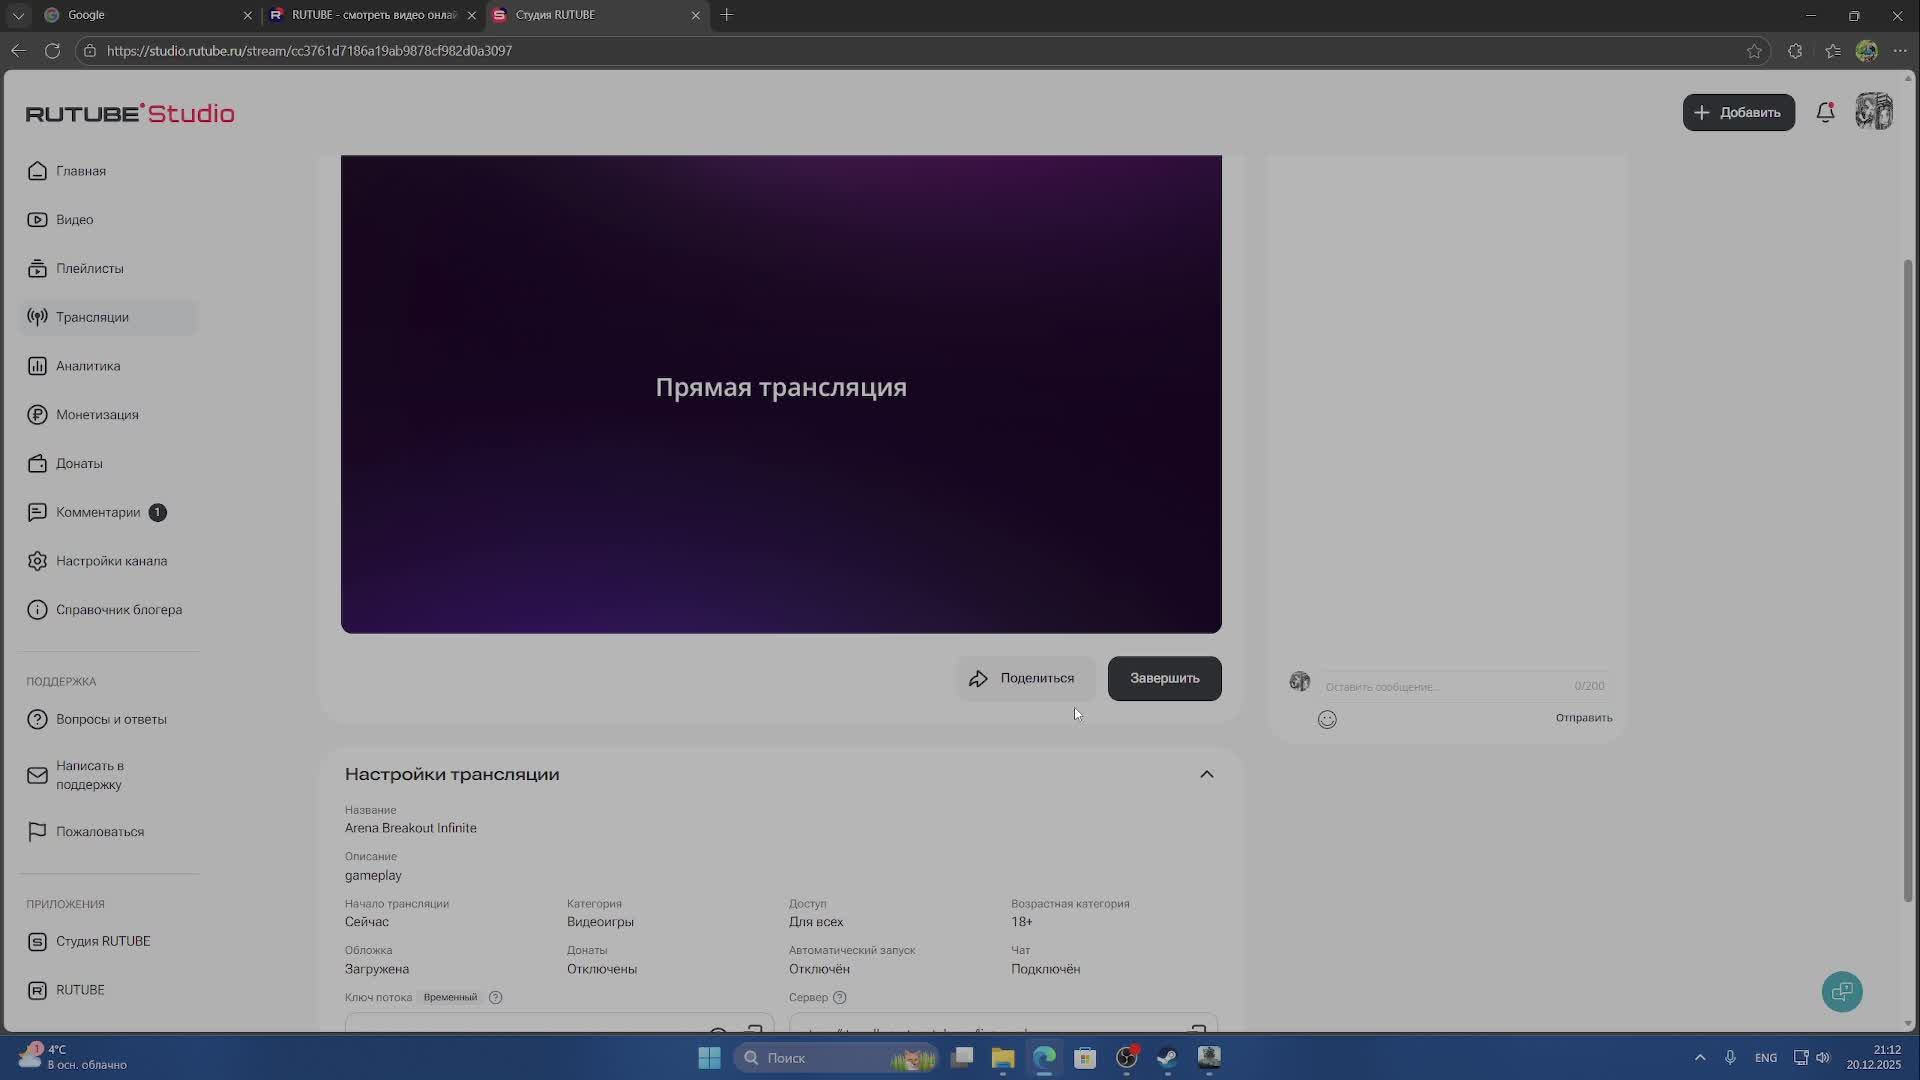Open the emoji picker in chat
The image size is (1920, 1080).
[1327, 719]
